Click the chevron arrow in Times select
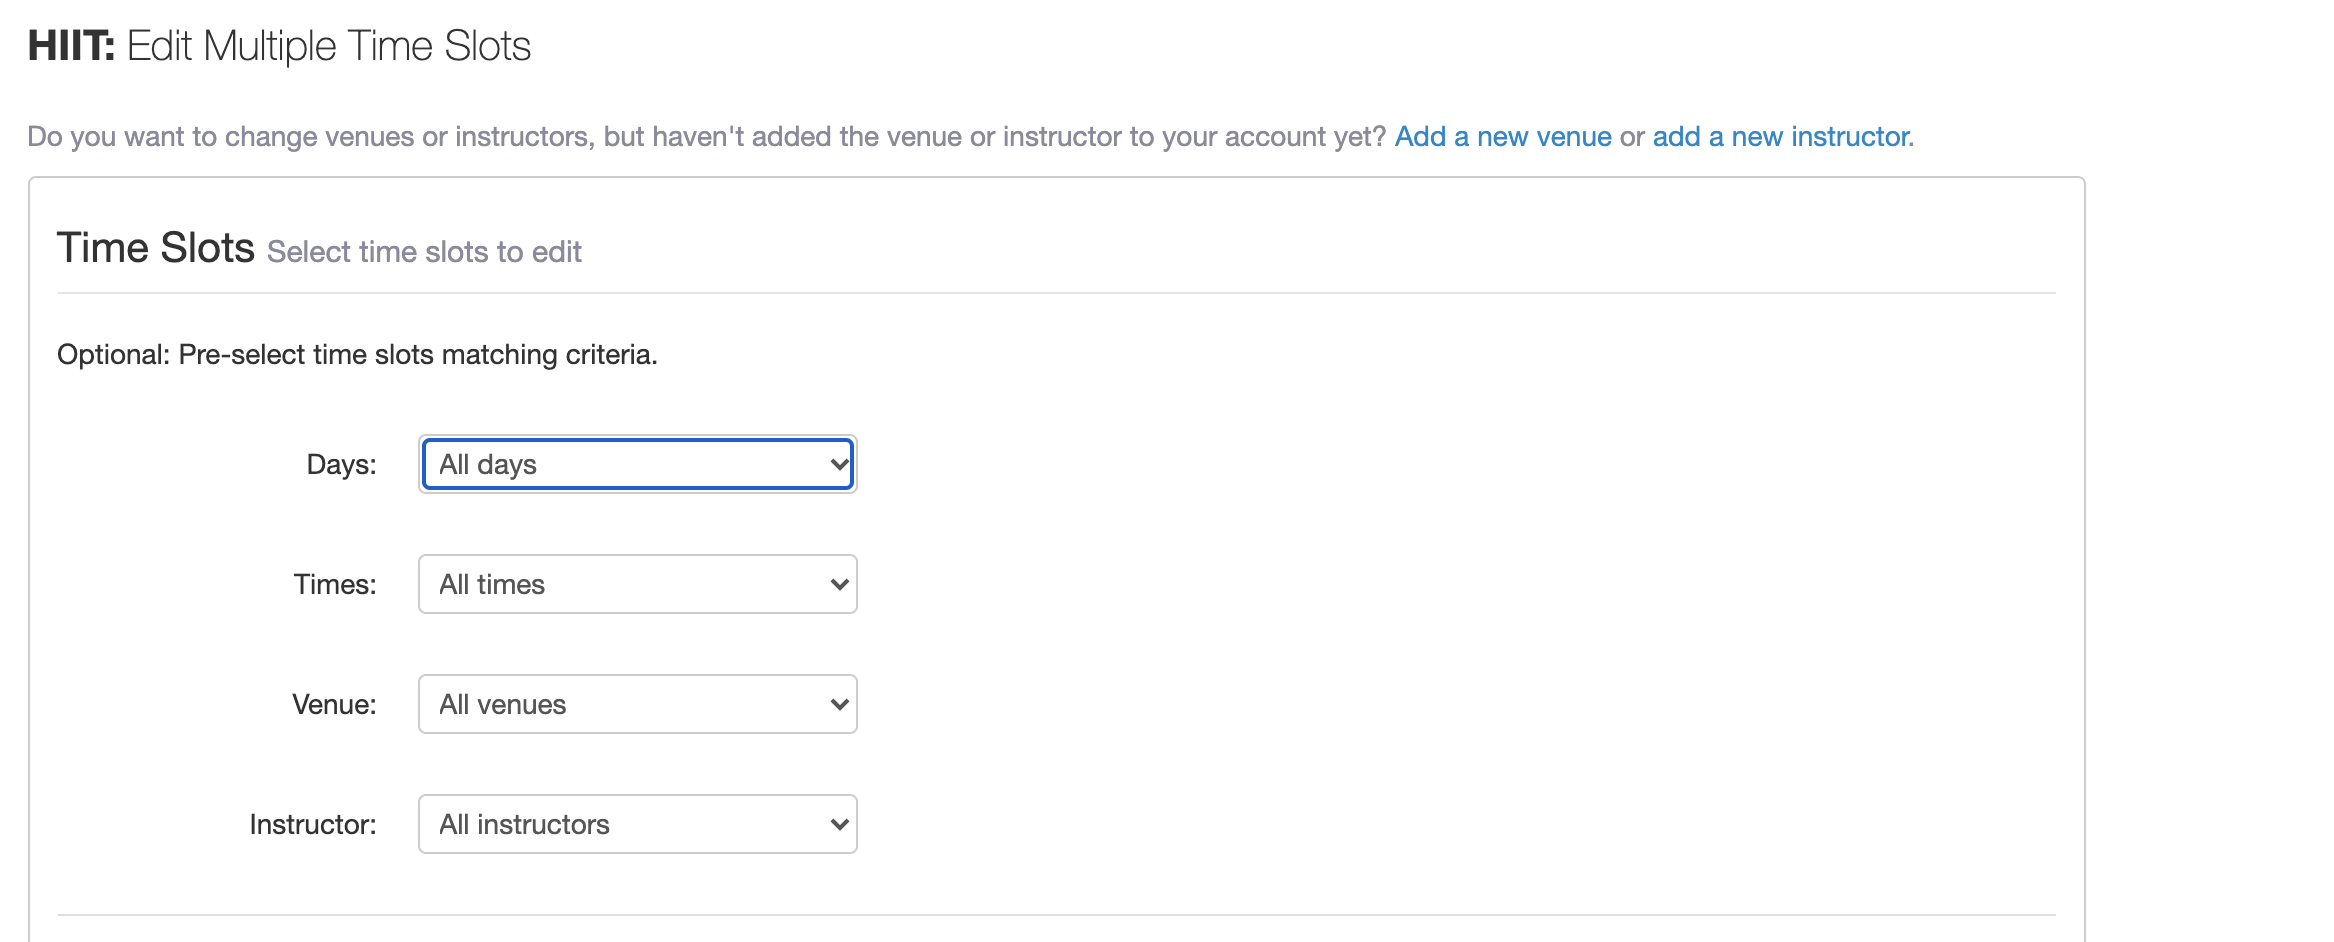The height and width of the screenshot is (942, 2334). coord(839,584)
